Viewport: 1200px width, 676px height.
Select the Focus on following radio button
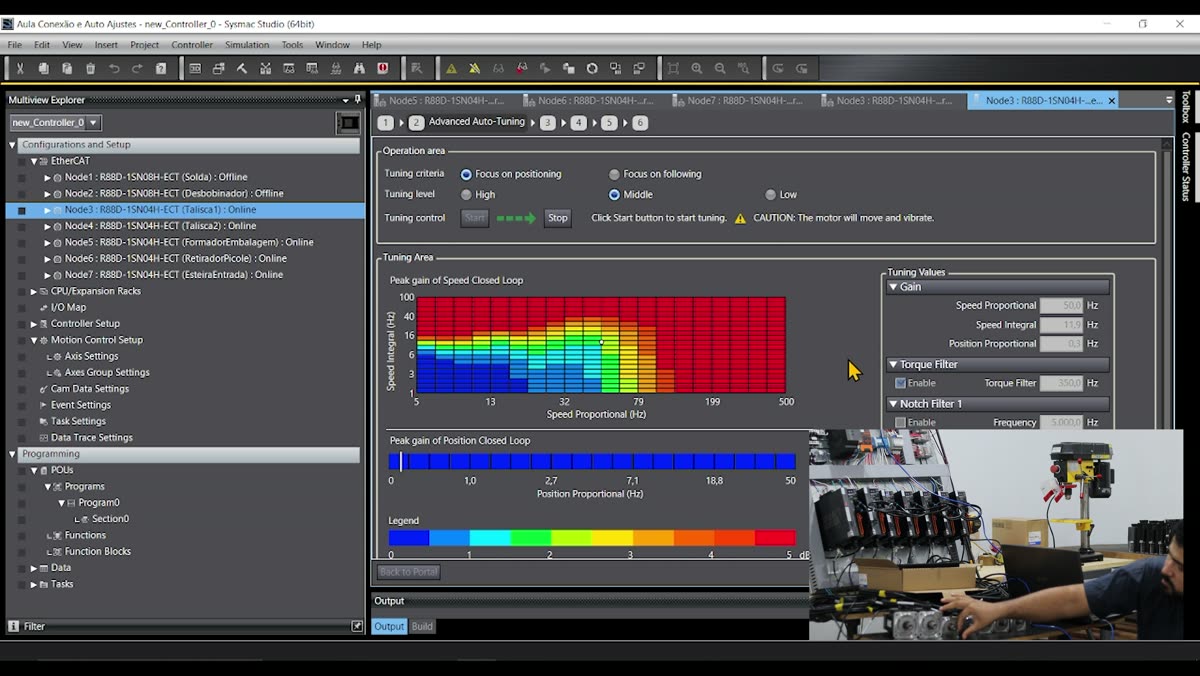[x=614, y=174]
